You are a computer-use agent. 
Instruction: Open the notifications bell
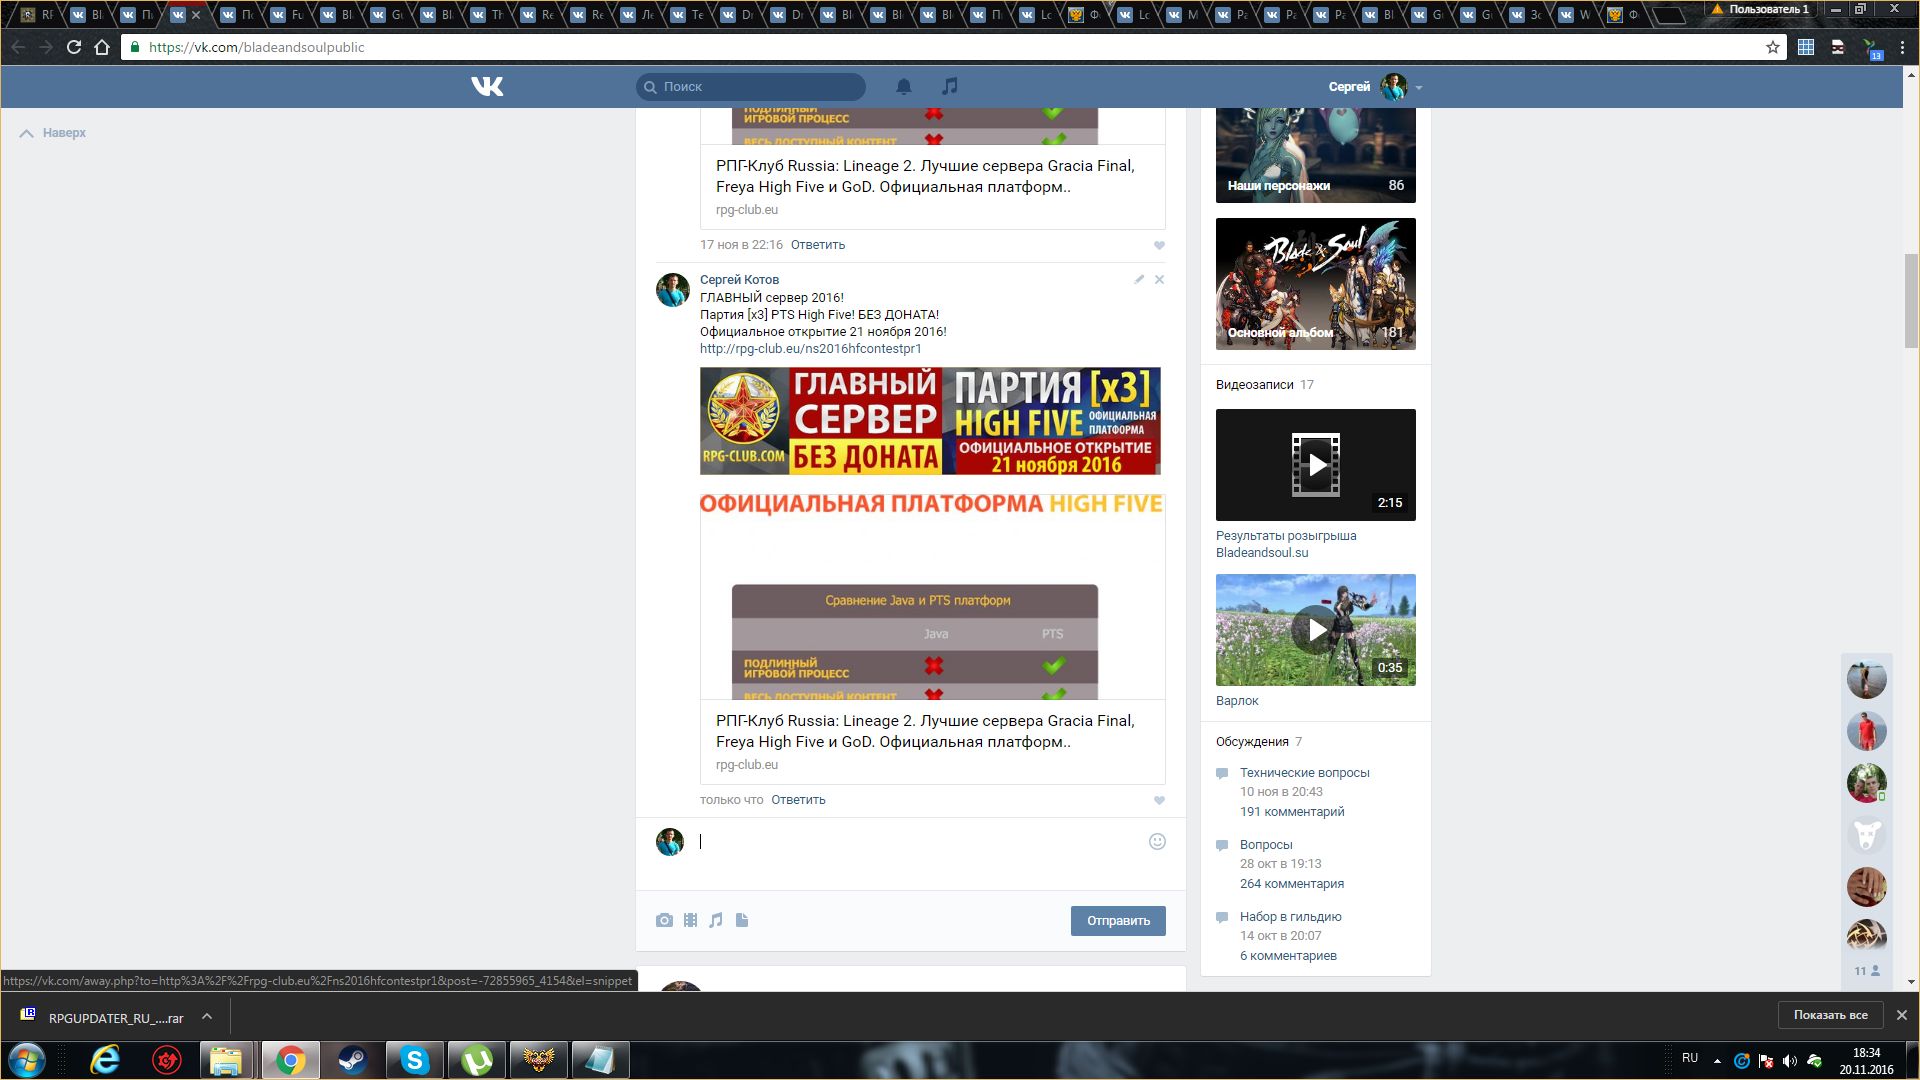tap(904, 87)
